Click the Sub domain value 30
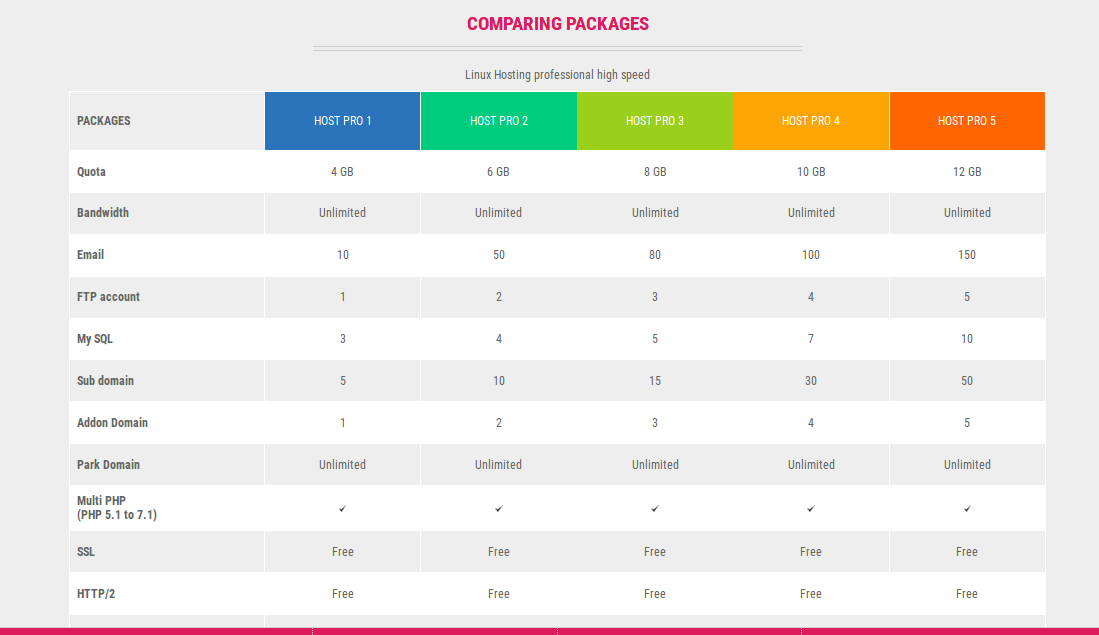 tap(811, 381)
